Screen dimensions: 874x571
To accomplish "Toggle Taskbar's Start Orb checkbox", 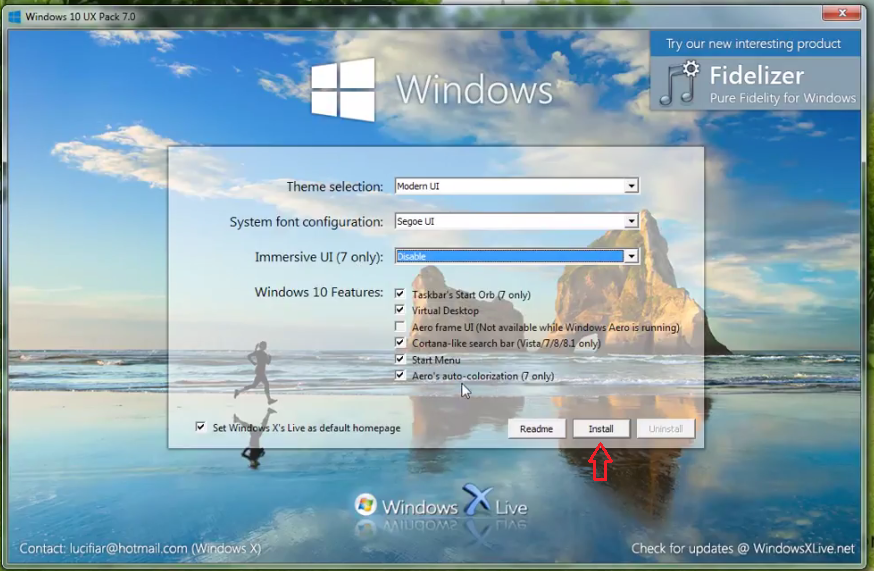I will [x=400, y=295].
